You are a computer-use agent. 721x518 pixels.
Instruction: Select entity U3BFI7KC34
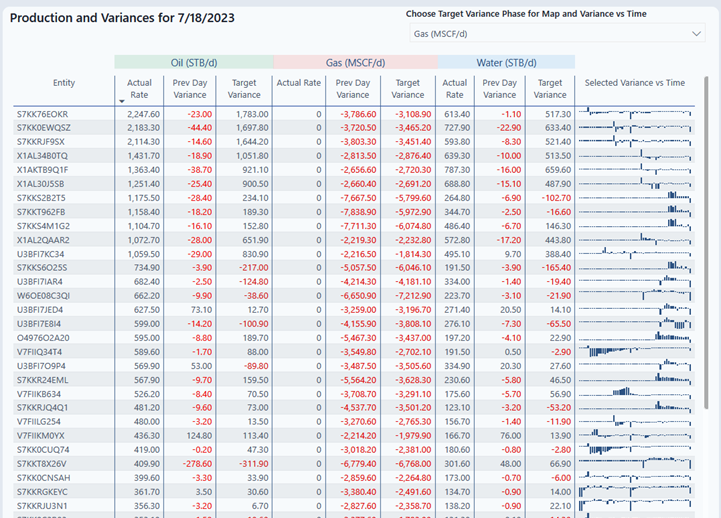(x=40, y=254)
